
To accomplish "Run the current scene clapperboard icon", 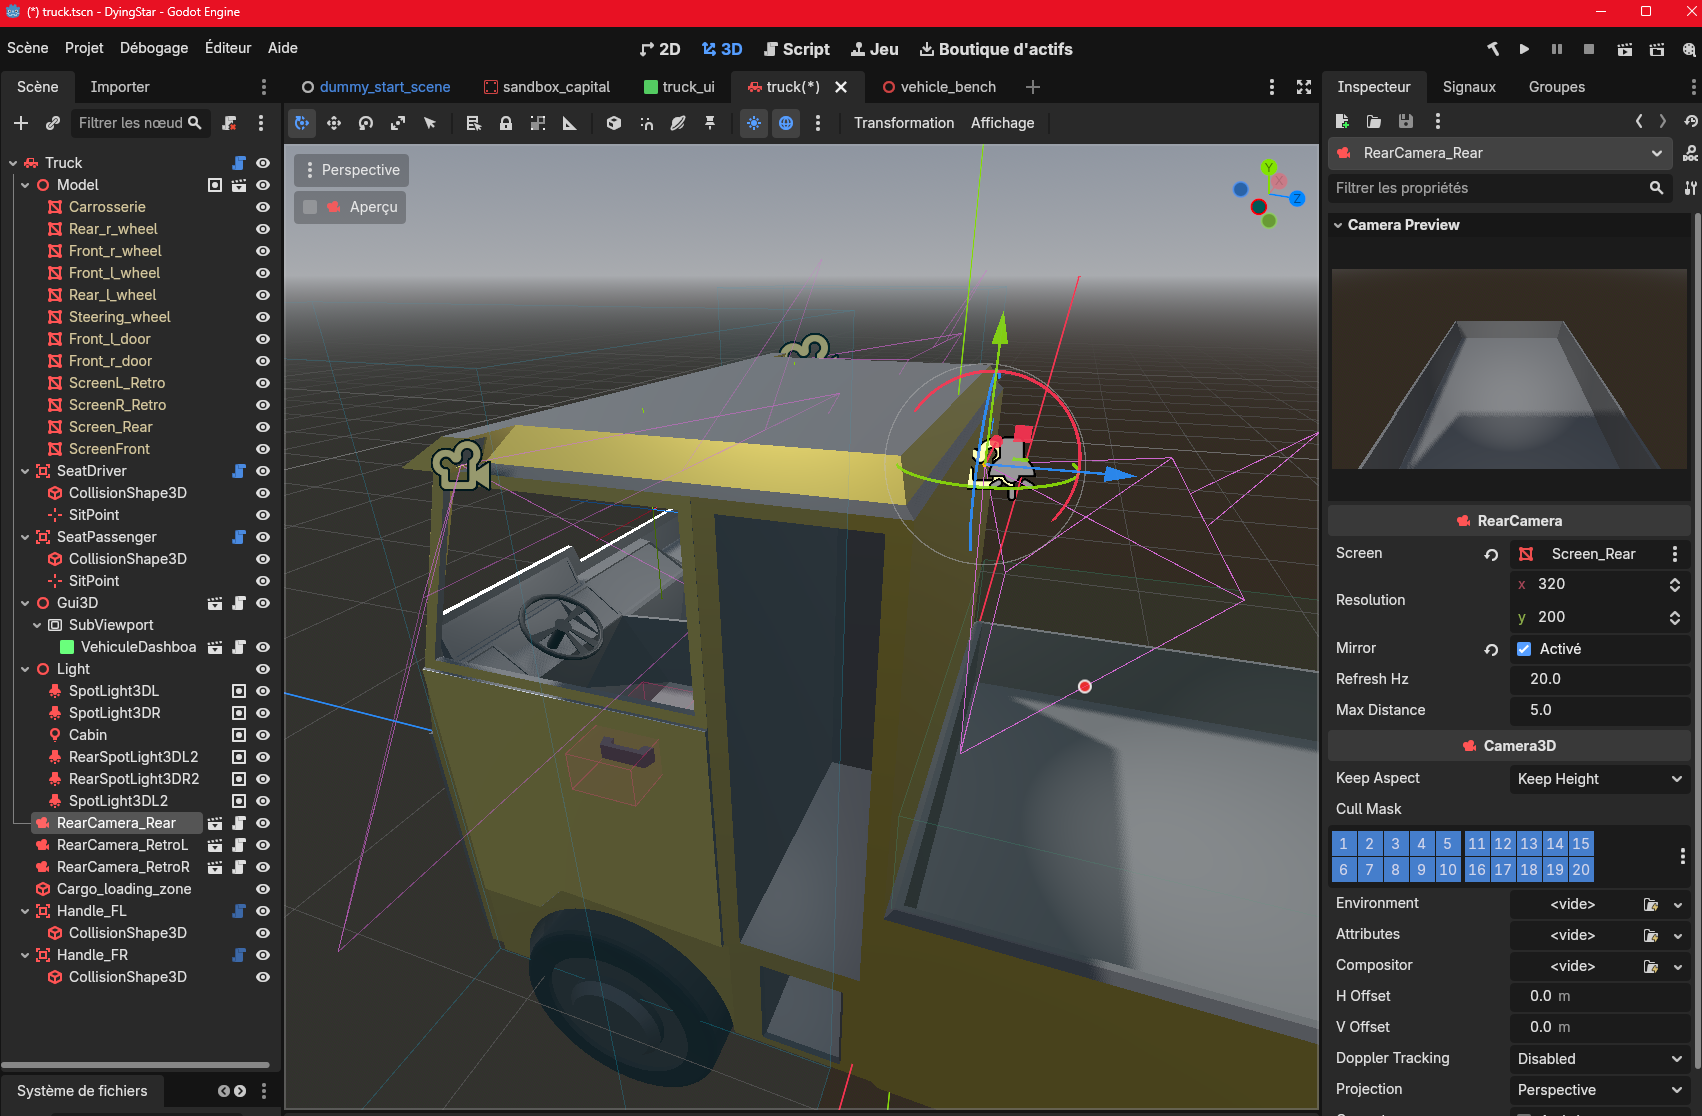I will pyautogui.click(x=1625, y=49).
